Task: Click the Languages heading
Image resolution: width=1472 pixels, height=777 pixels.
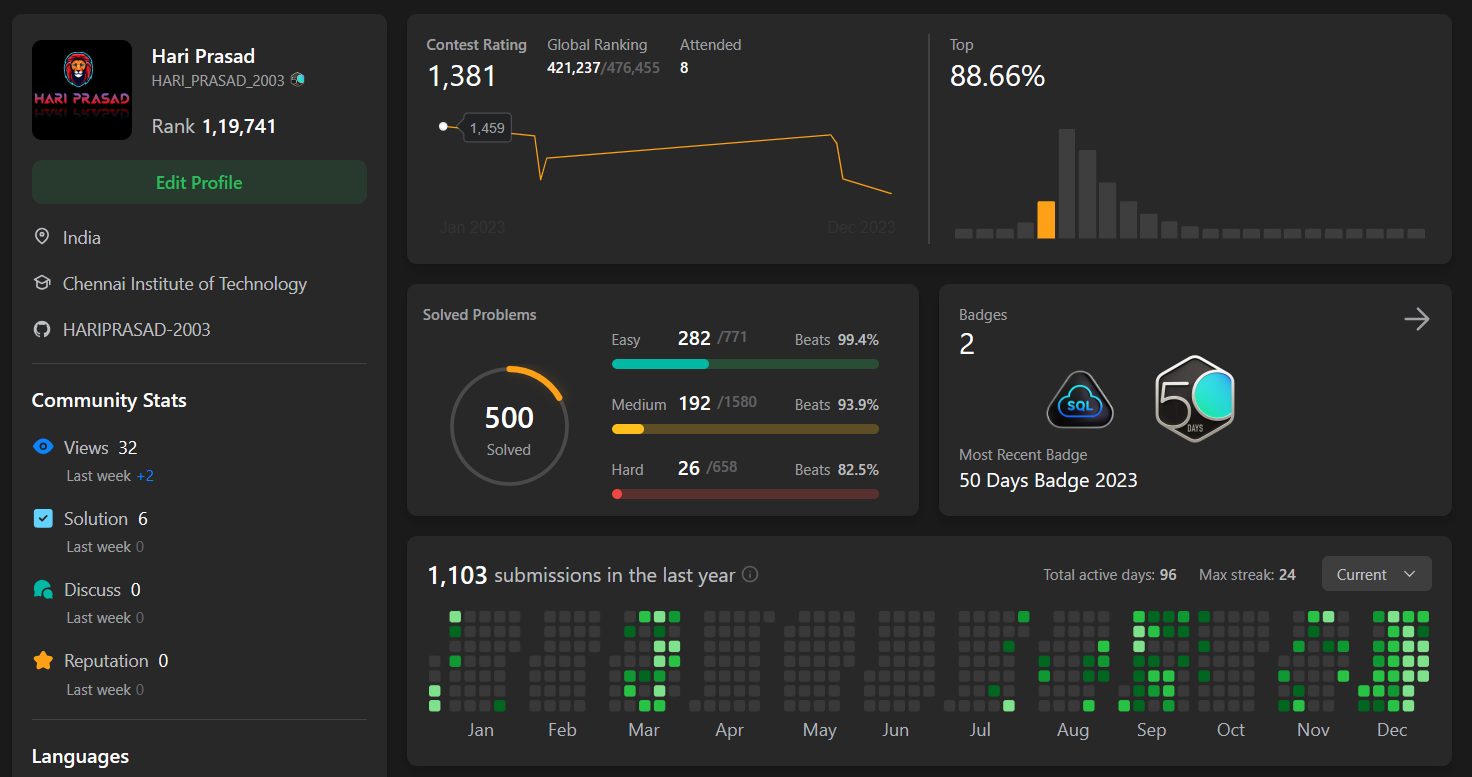Action: [80, 756]
